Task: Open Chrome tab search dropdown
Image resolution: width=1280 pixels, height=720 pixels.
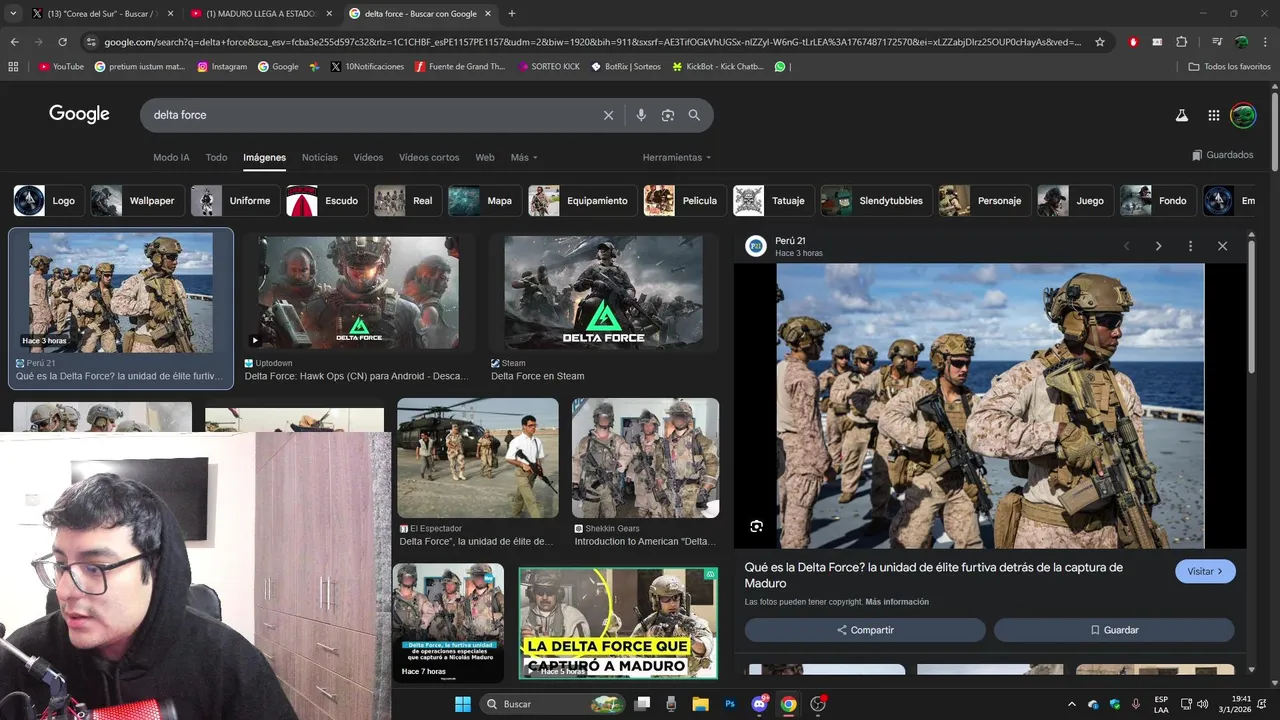Action: [x=13, y=14]
